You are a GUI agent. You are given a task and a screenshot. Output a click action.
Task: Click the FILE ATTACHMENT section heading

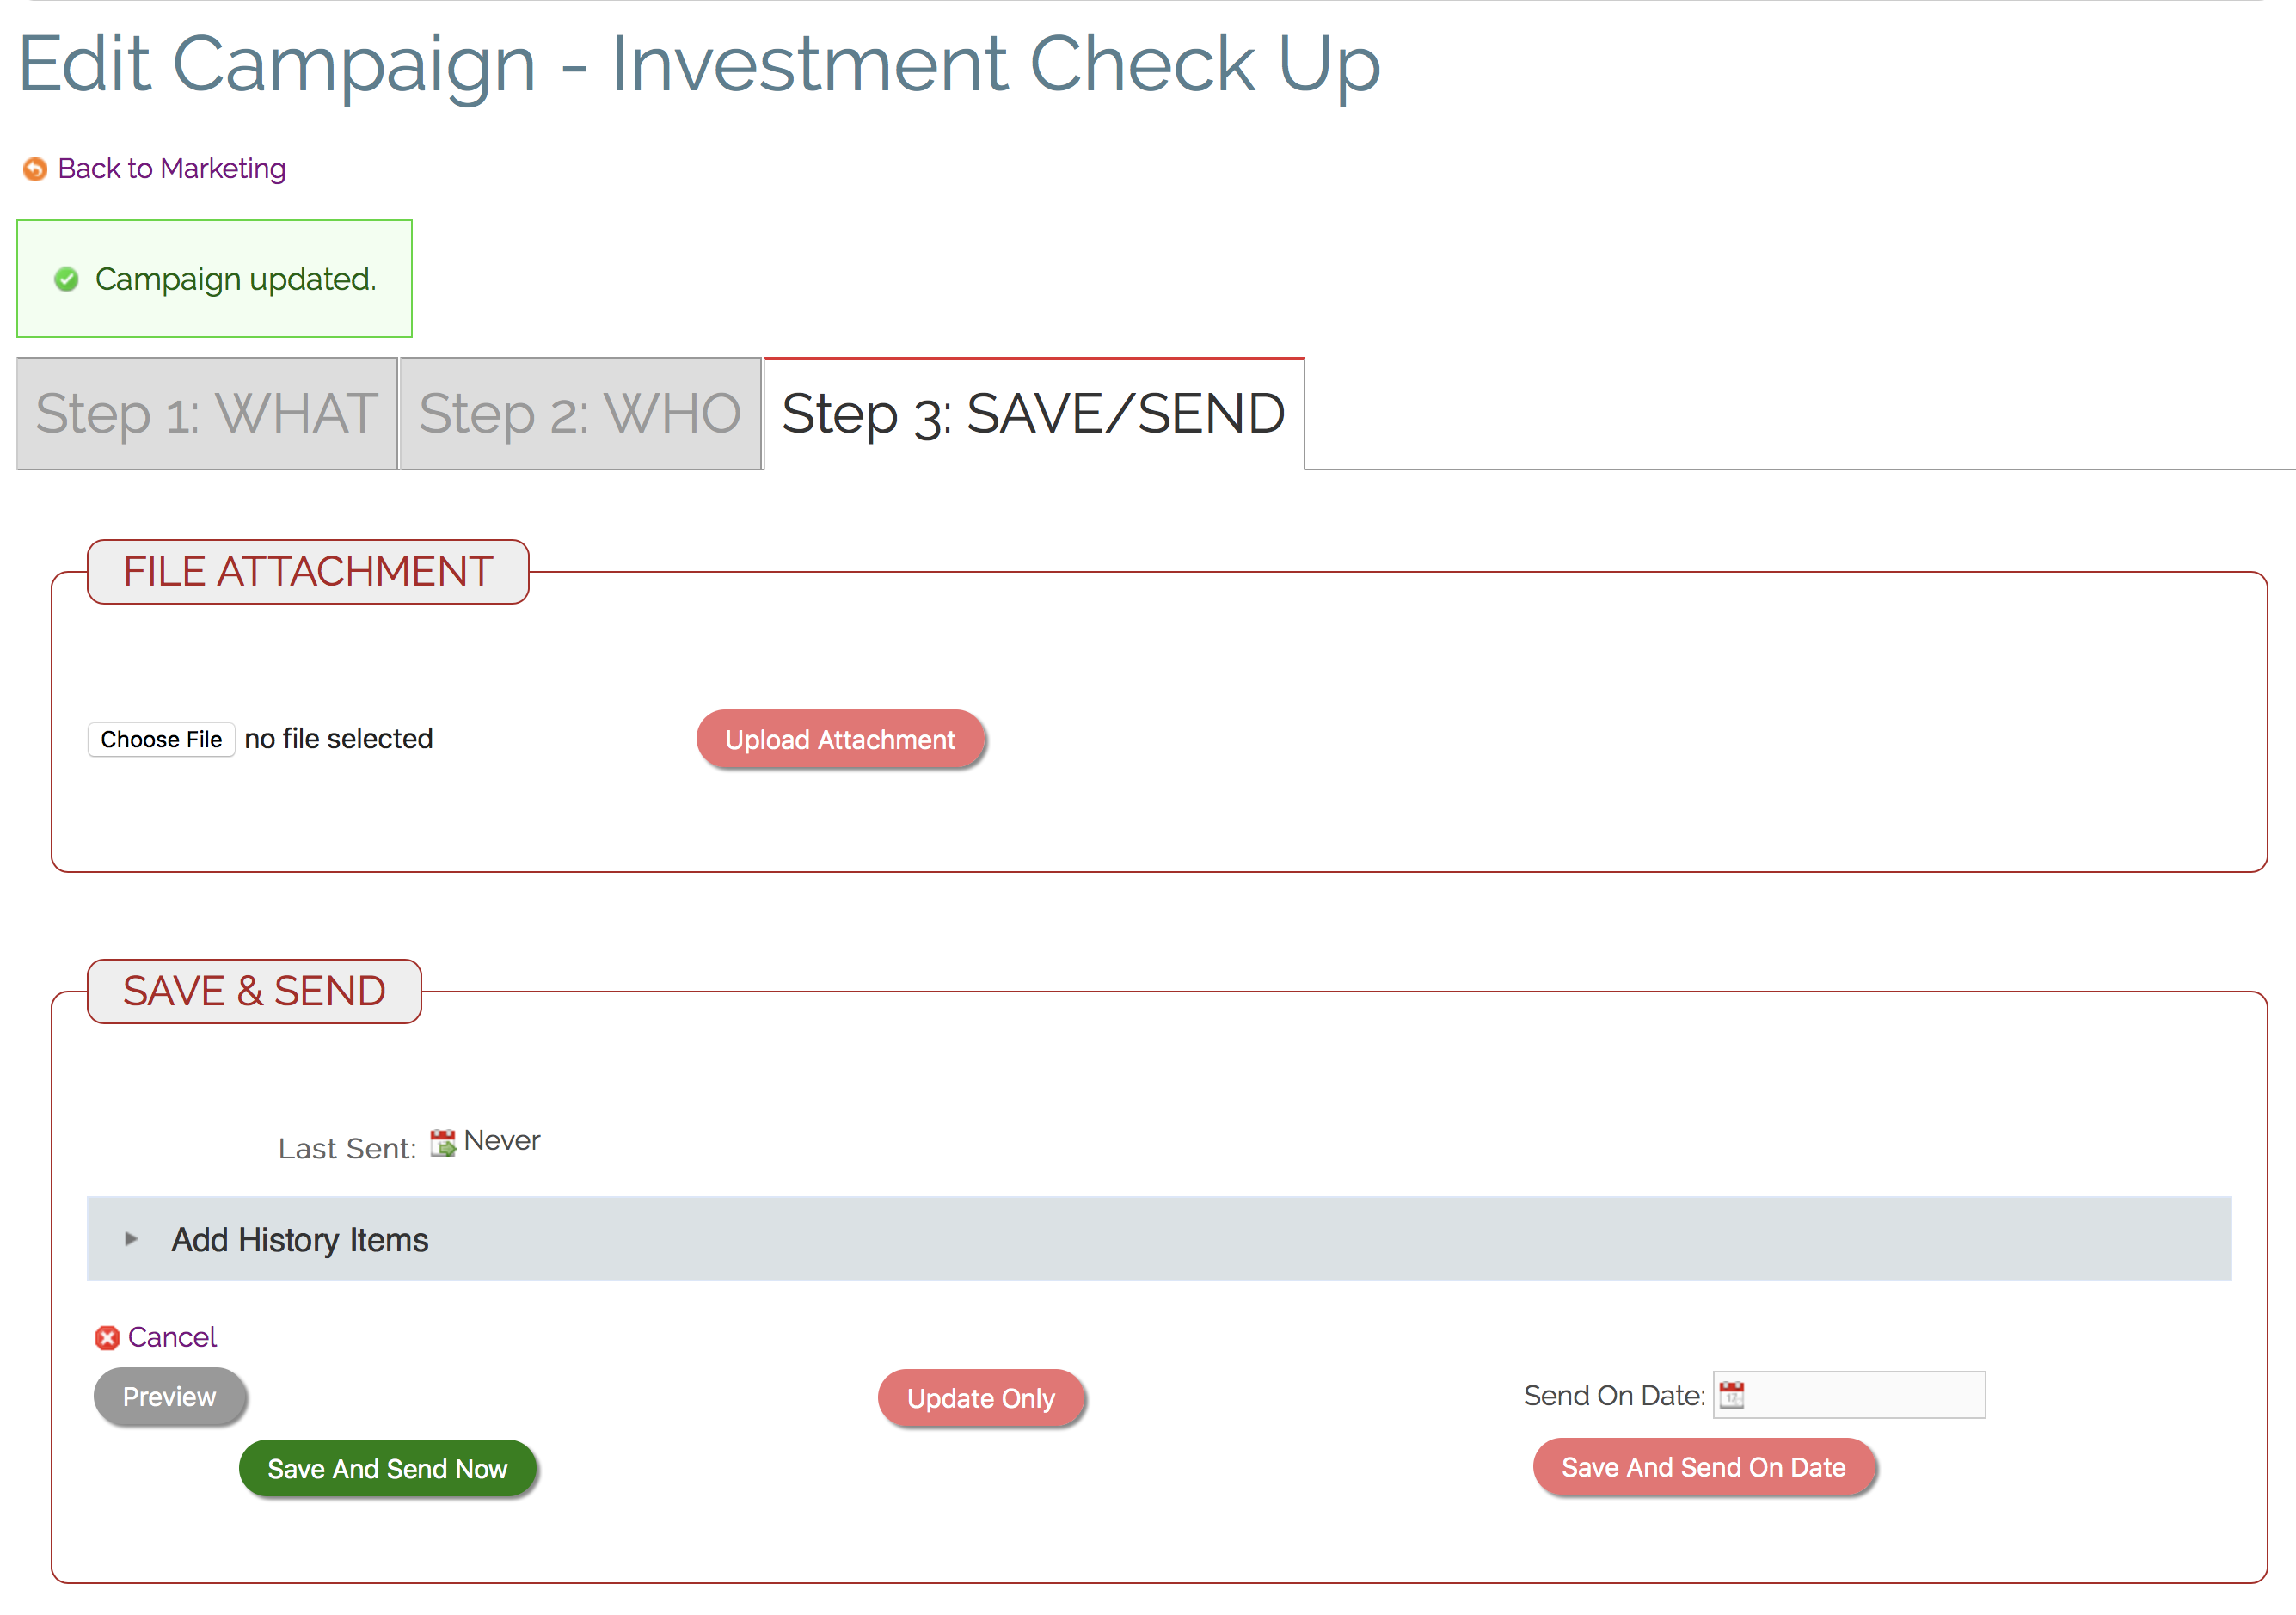308,572
